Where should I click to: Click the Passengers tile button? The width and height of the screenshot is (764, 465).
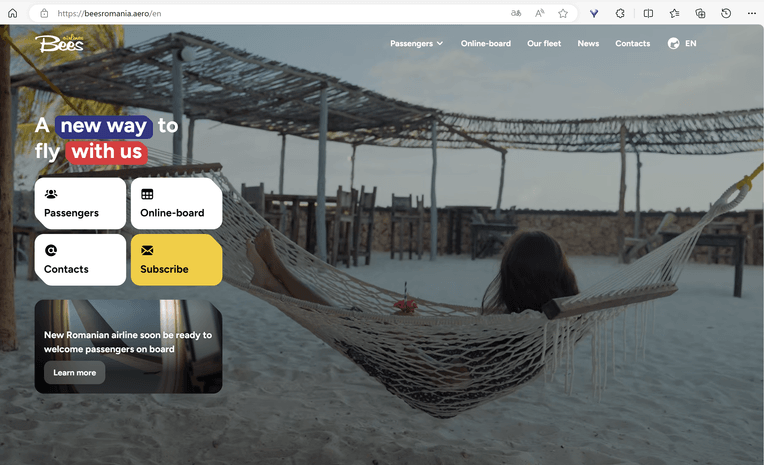tap(80, 203)
